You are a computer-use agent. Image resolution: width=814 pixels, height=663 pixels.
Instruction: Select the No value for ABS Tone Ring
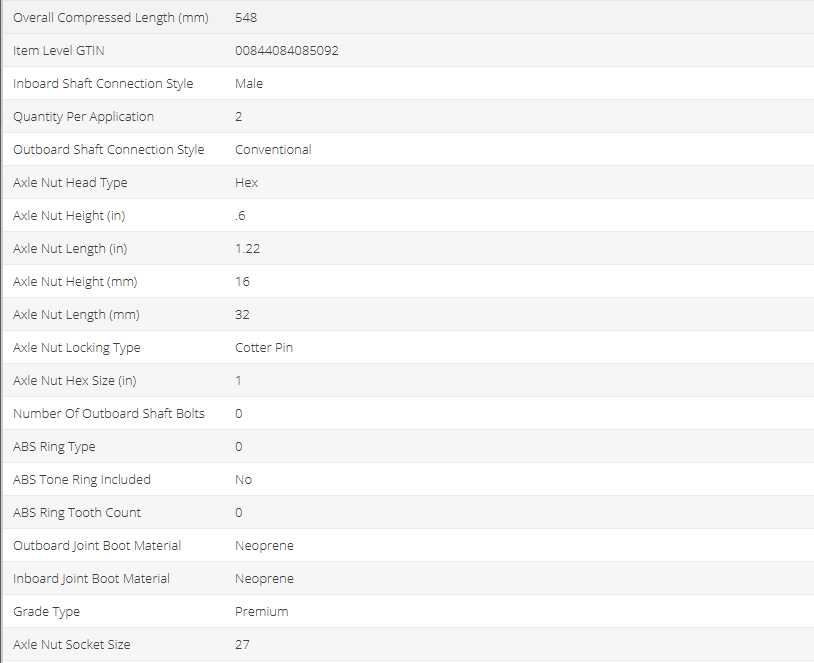pos(243,480)
